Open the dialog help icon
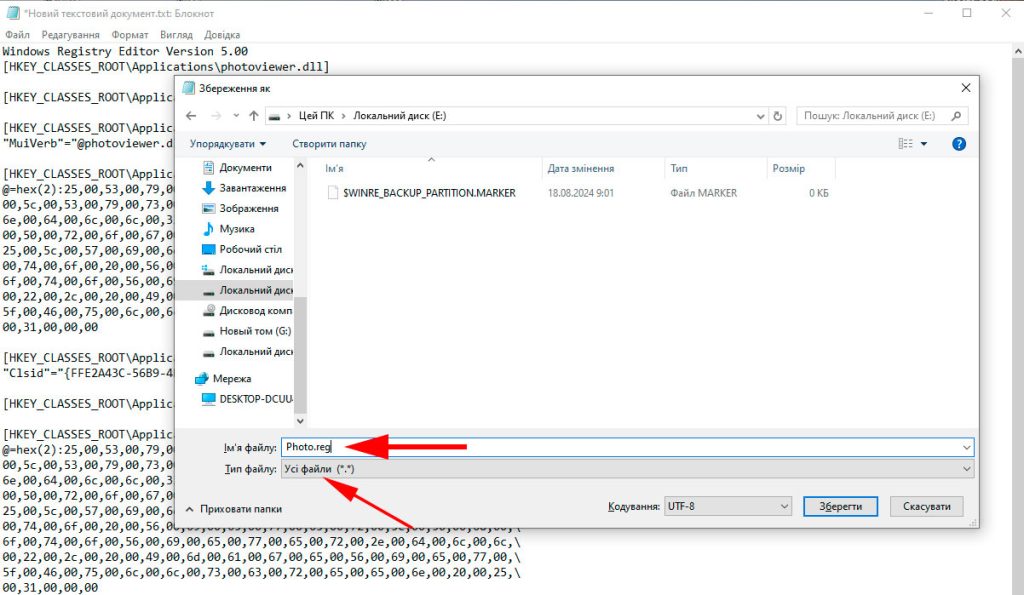The image size is (1024, 595). 958,144
